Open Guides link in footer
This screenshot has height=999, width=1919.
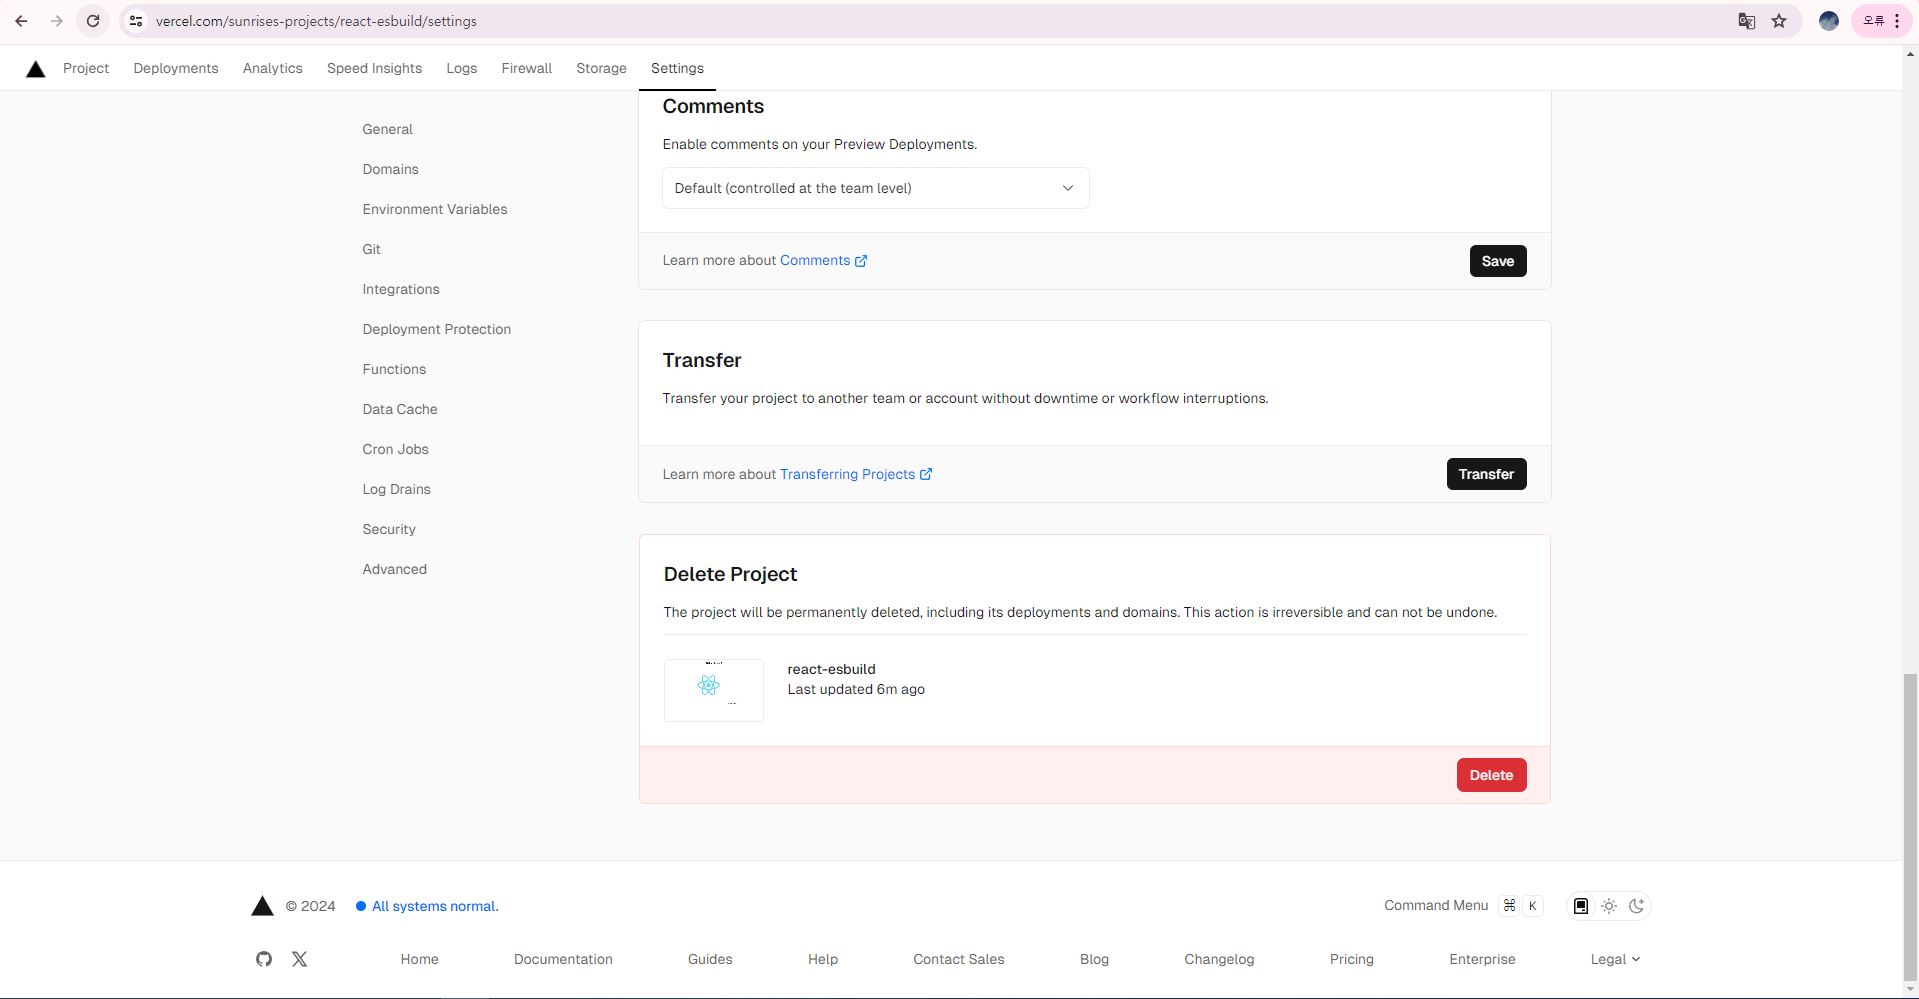[x=710, y=959]
